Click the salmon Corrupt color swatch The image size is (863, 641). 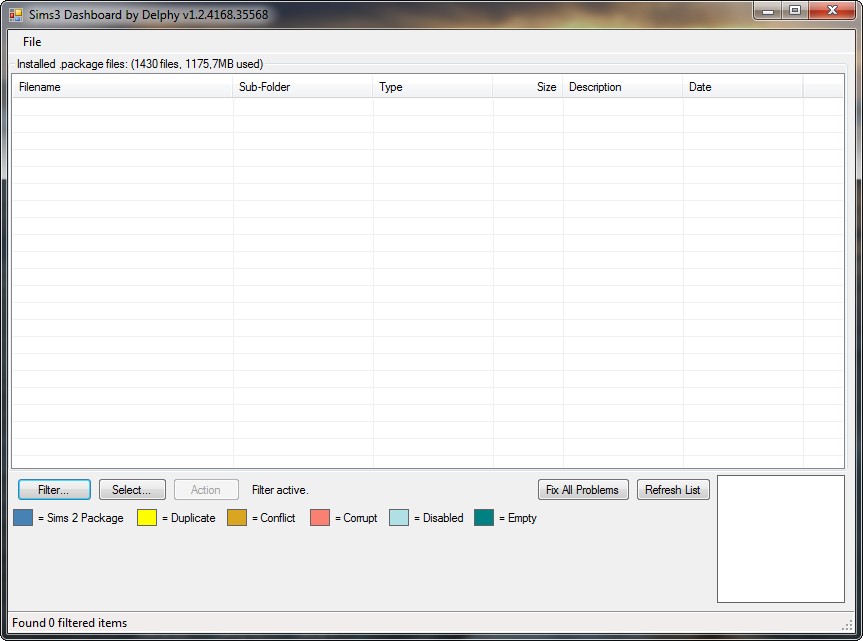click(x=320, y=518)
